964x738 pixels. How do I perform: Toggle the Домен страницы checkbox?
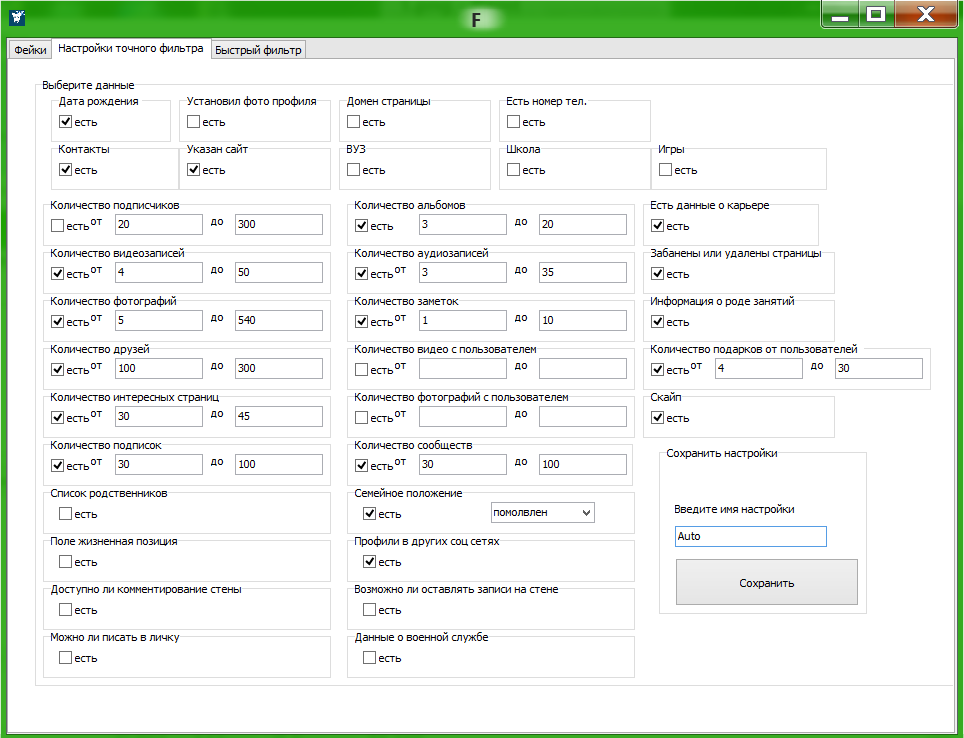[354, 122]
